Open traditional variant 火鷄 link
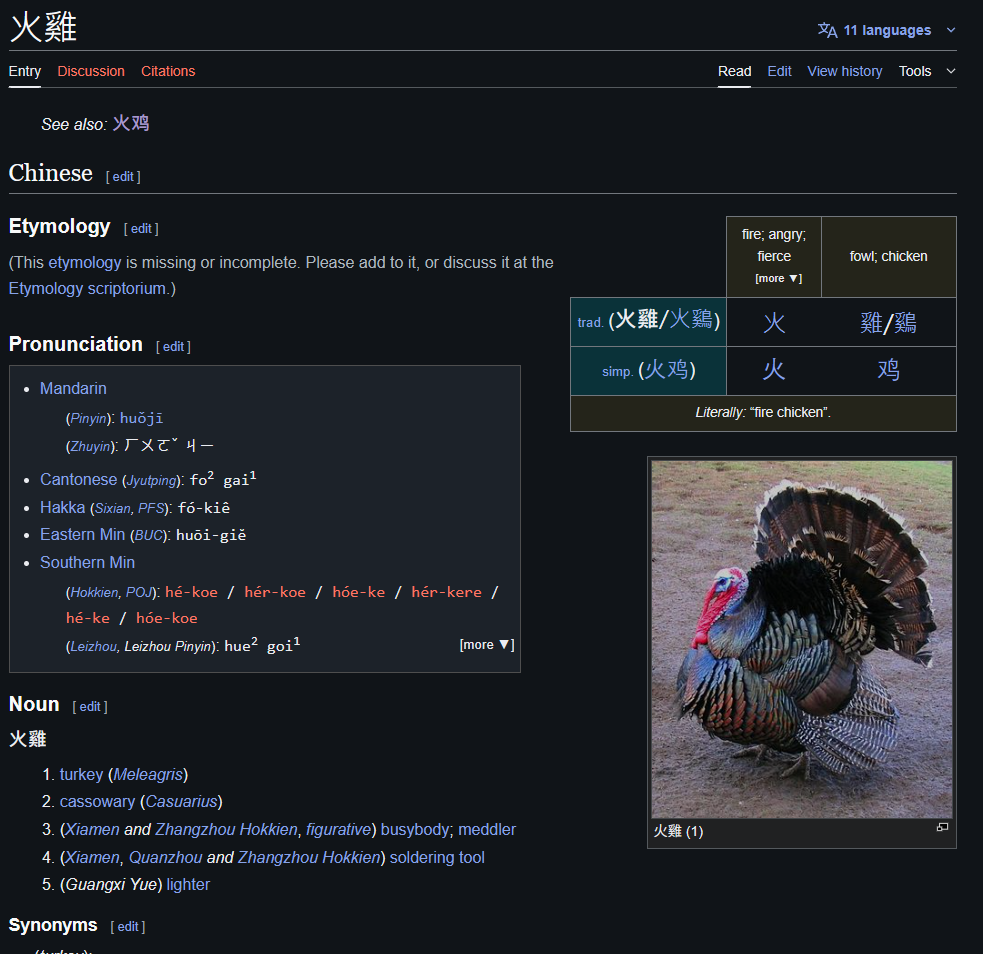This screenshot has height=954, width=983. (691, 319)
